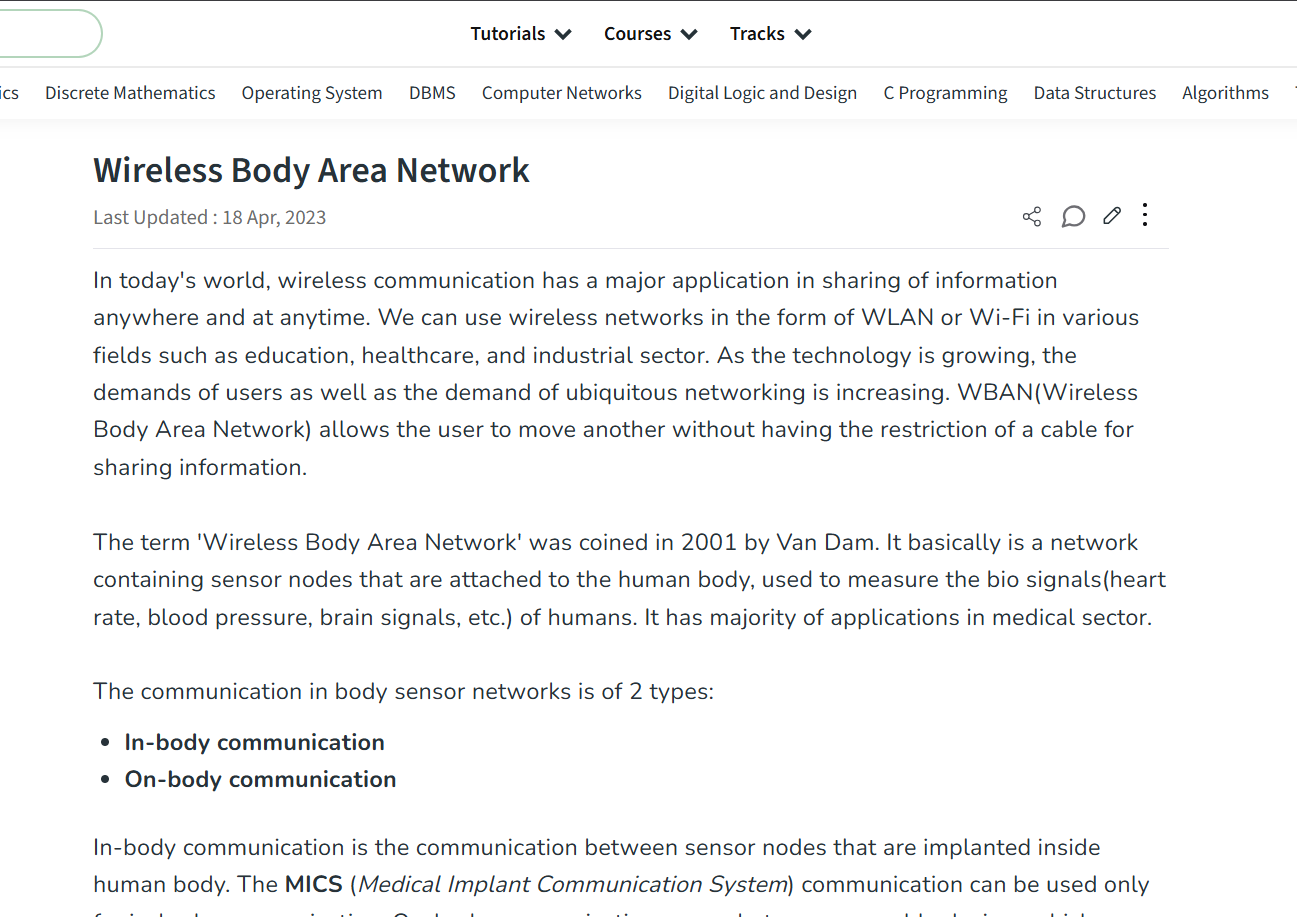Click the Last Updated date text

pyautogui.click(x=209, y=217)
